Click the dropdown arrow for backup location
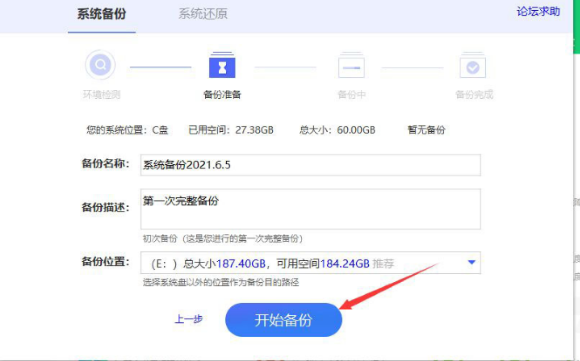This screenshot has width=580, height=361. click(471, 262)
